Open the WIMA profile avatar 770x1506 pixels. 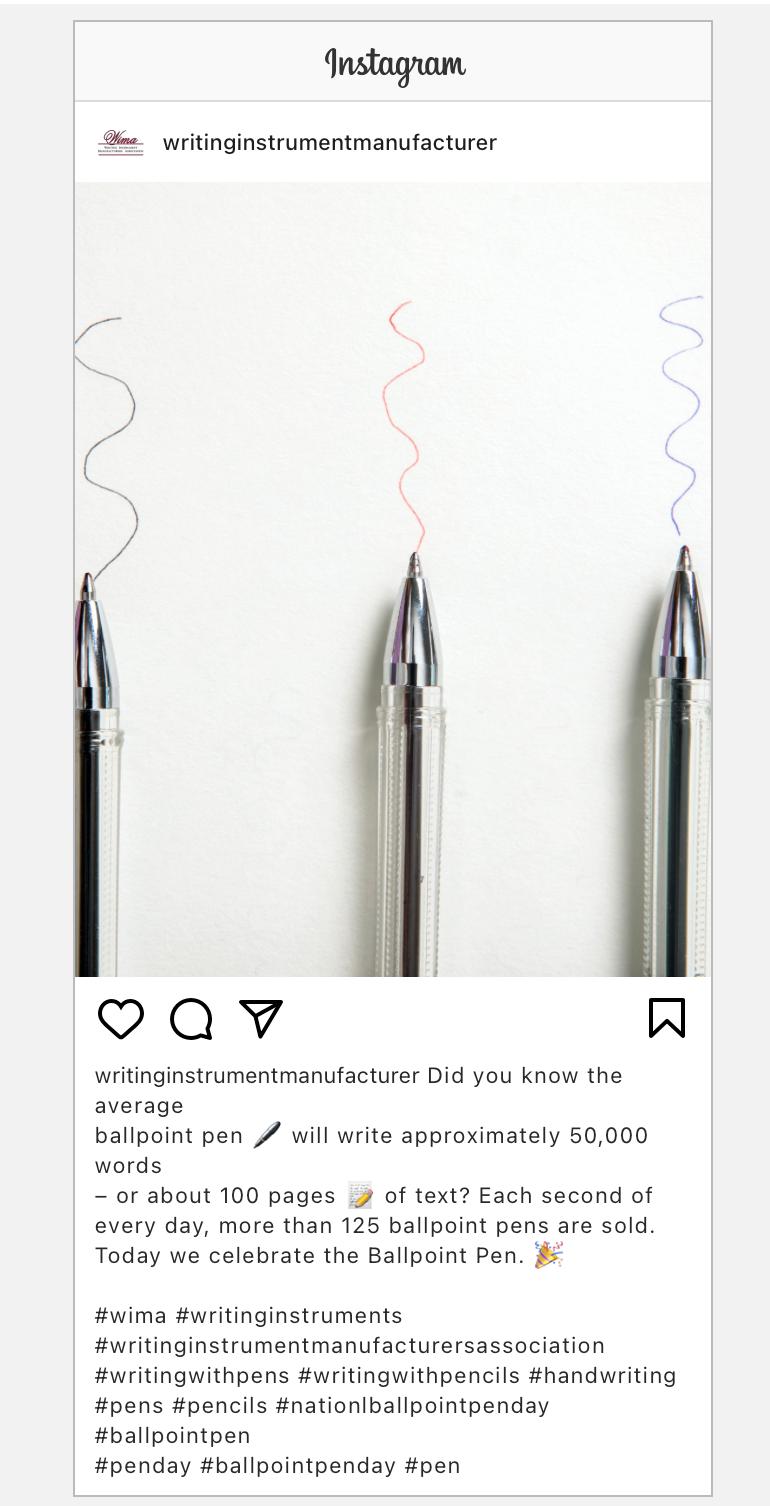click(121, 142)
